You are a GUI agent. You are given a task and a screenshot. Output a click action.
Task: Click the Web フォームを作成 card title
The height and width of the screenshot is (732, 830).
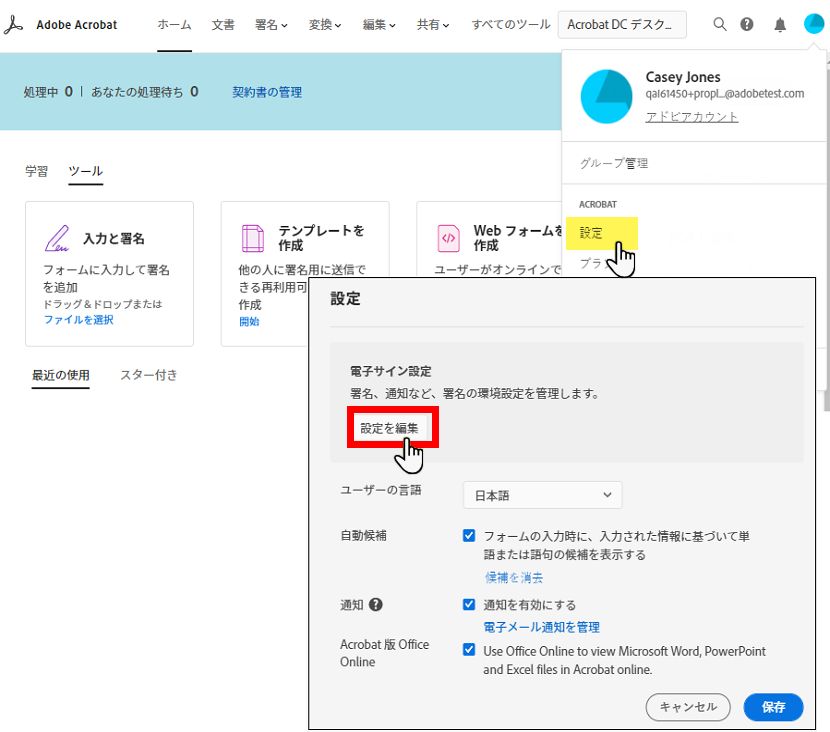[518, 238]
